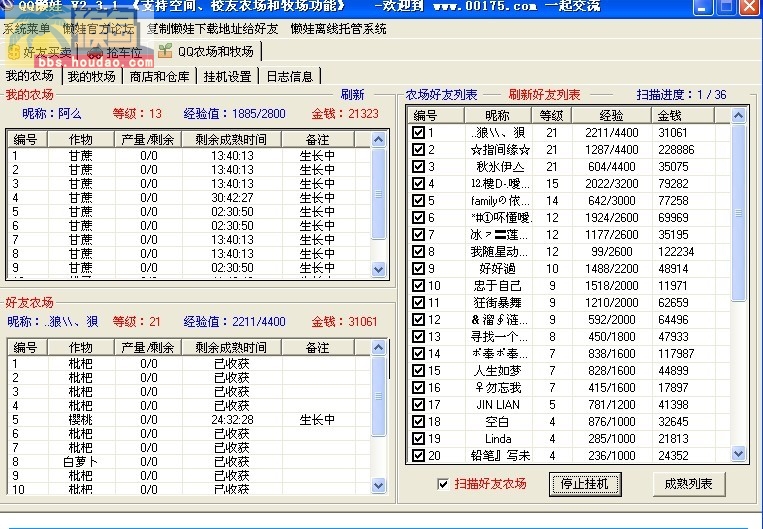
Task: Uncheck friend row 11 狂街暴舞 checkbox
Action: tap(418, 303)
